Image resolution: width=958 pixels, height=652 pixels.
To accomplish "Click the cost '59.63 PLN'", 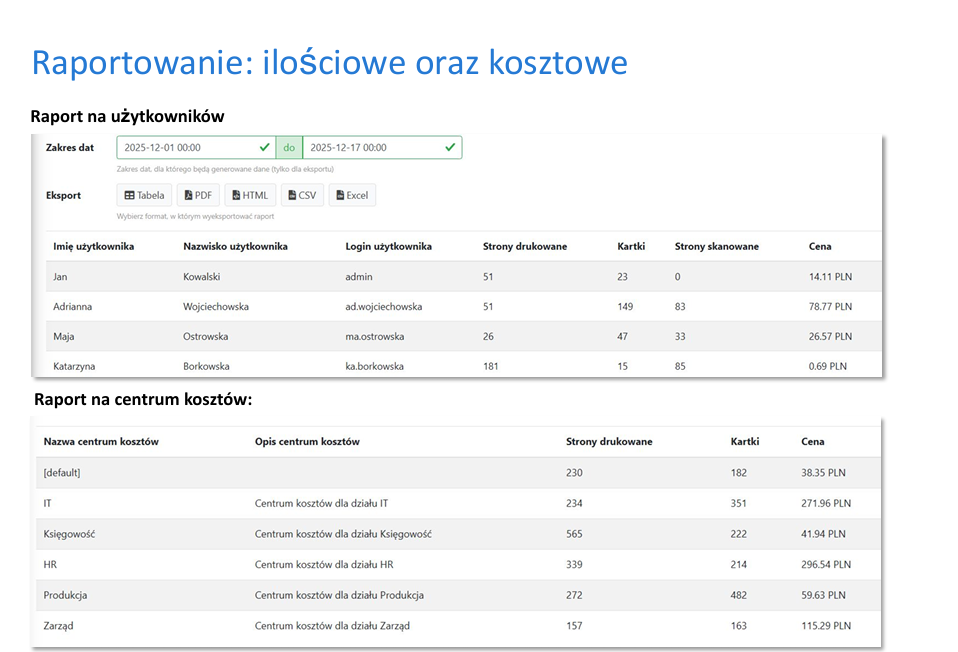I will tap(823, 595).
